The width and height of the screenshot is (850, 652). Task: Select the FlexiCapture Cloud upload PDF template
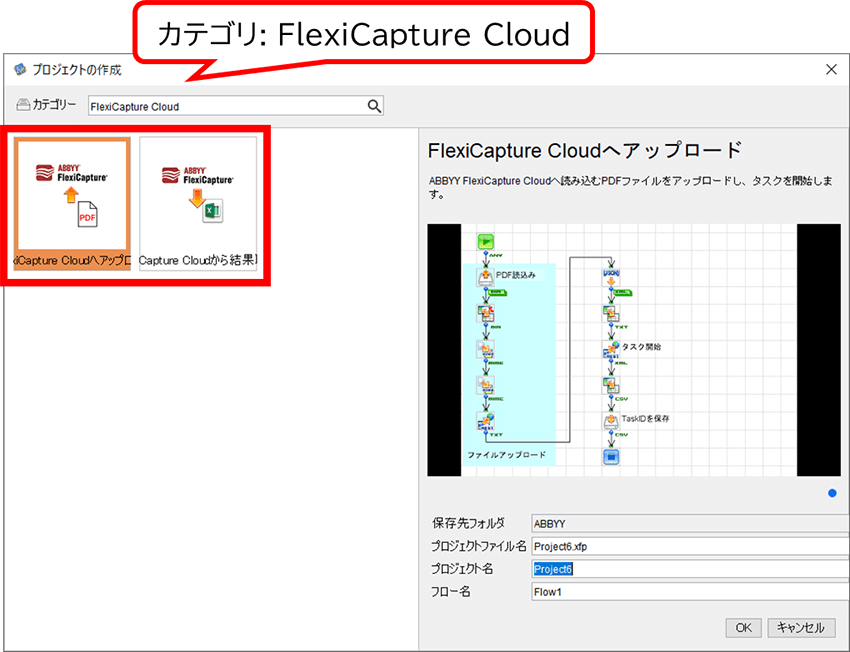click(73, 204)
